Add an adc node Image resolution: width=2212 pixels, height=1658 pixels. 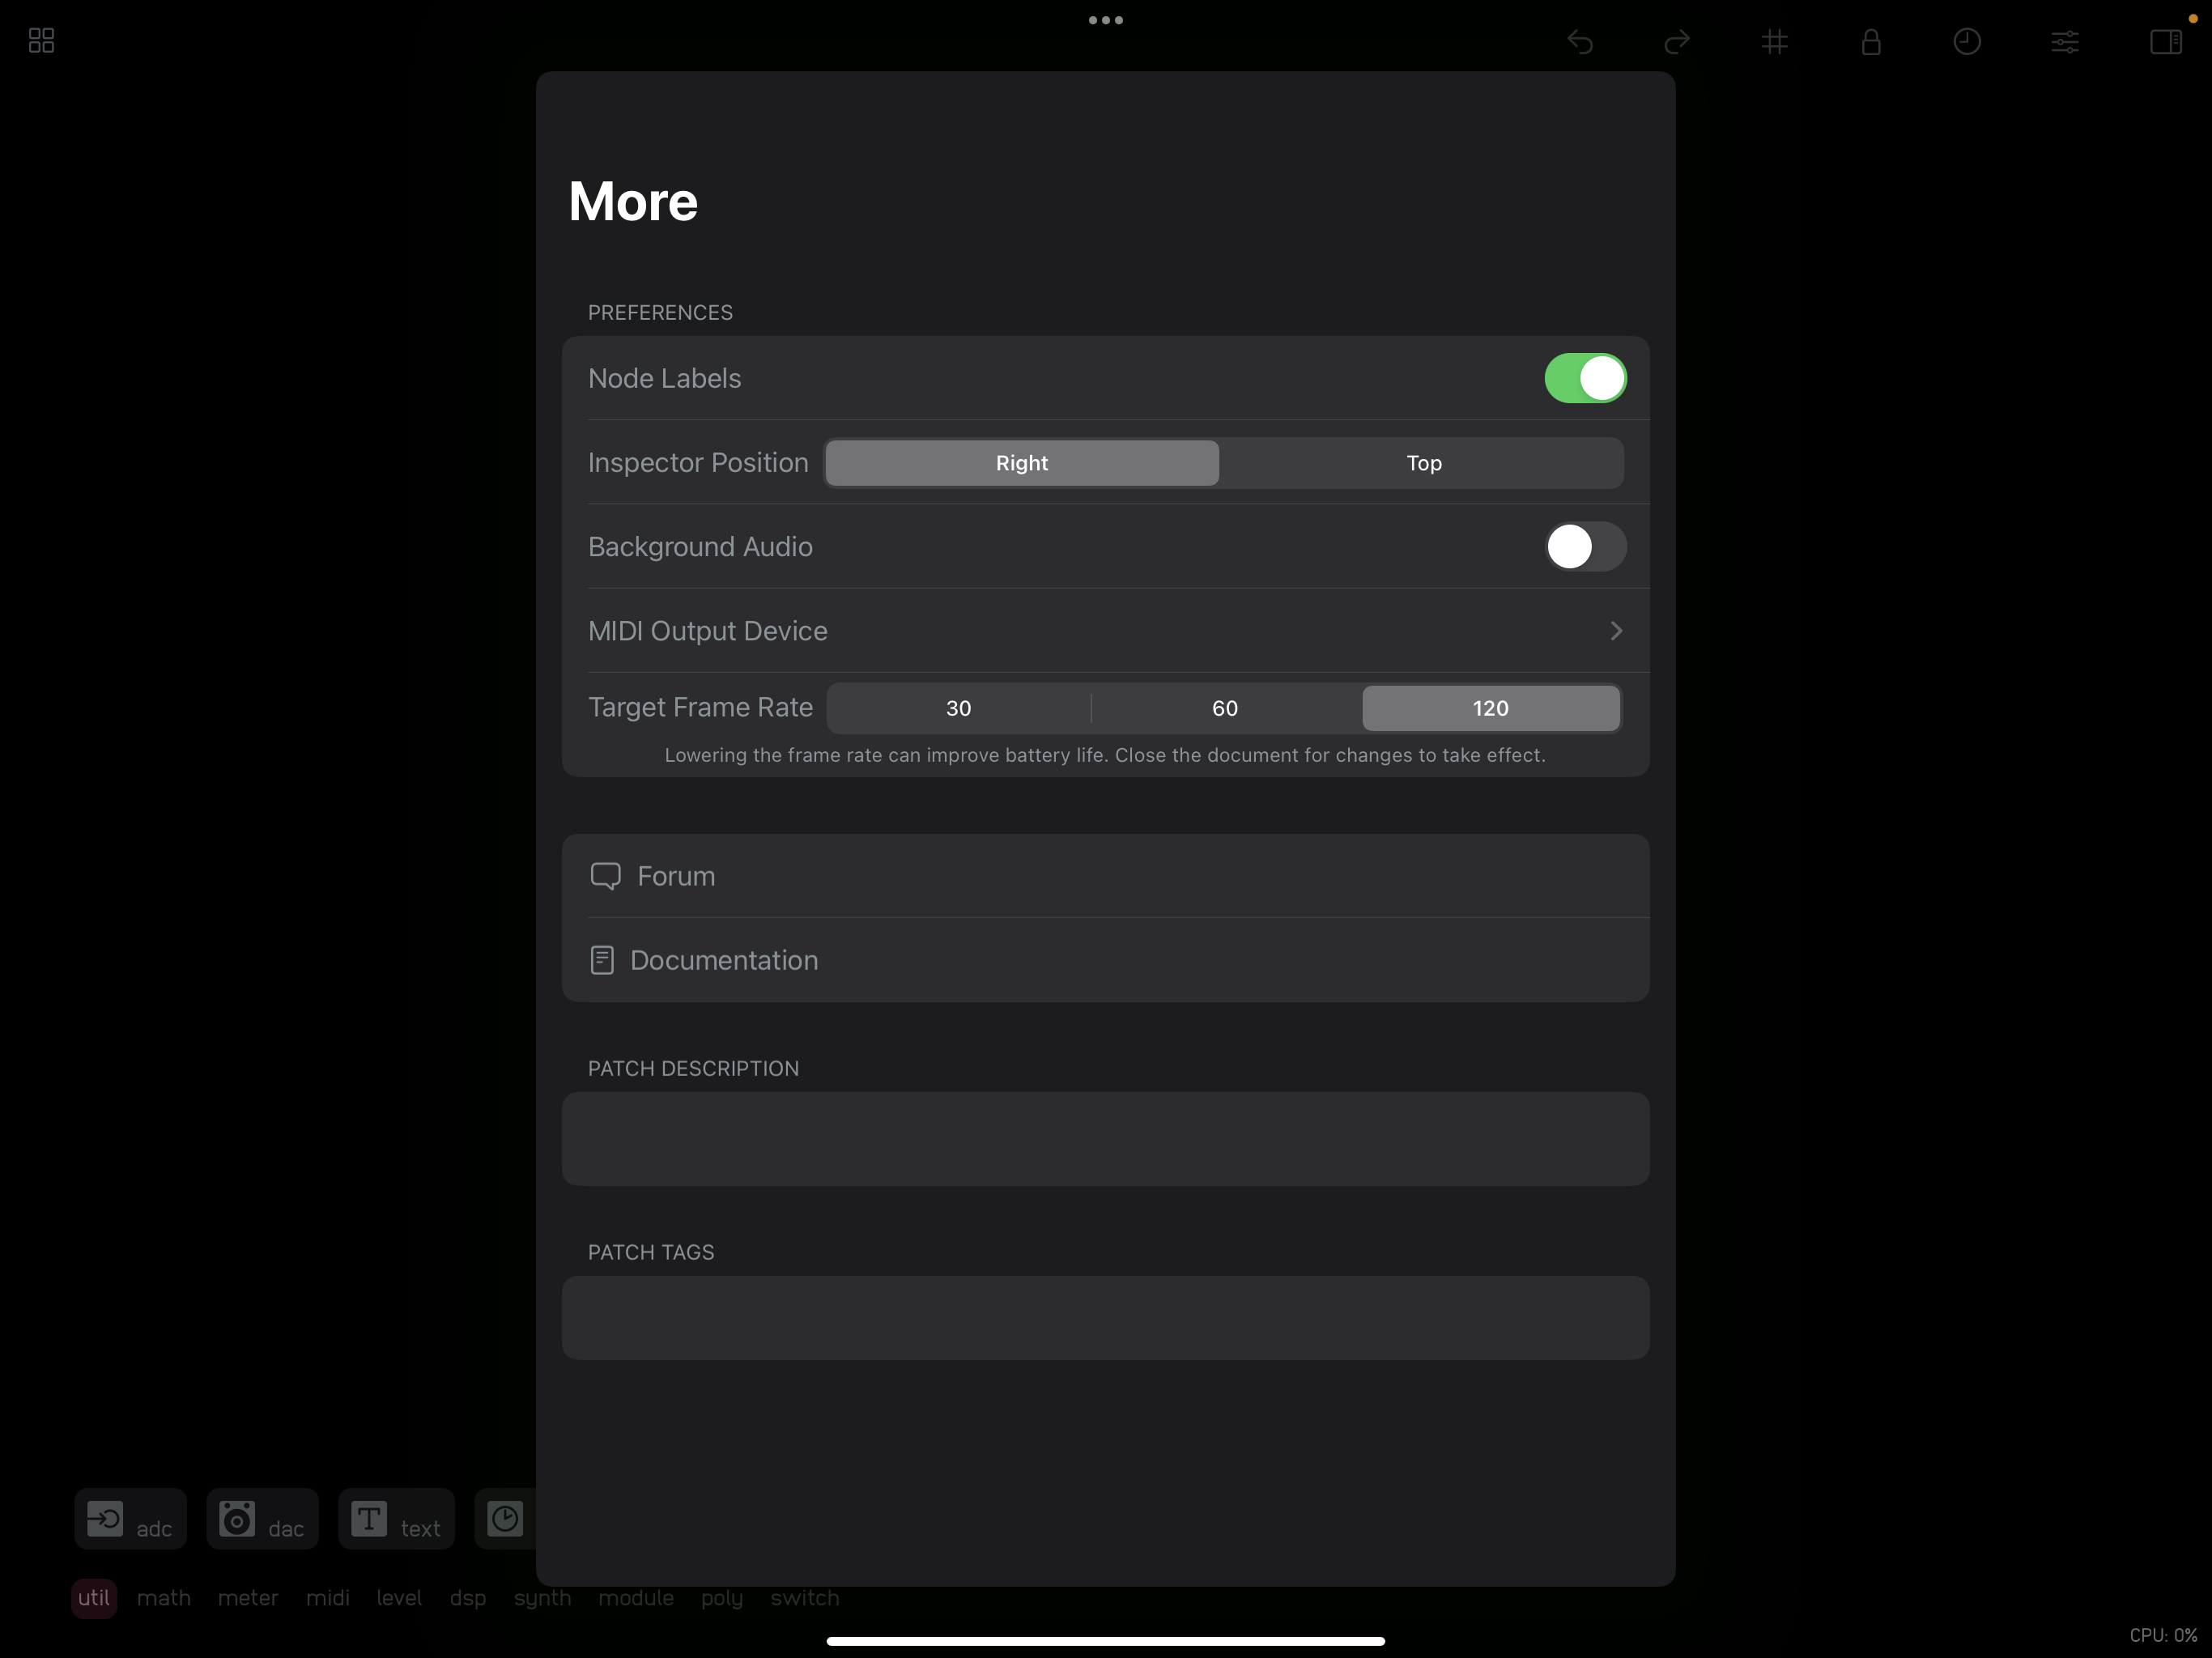130,1518
